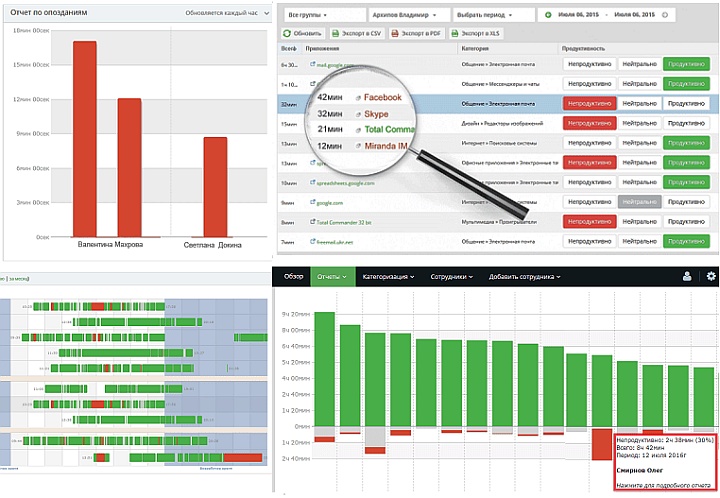This screenshot has height=498, width=720.
Task: Click the start date field after the green plus
Action: 579,15
